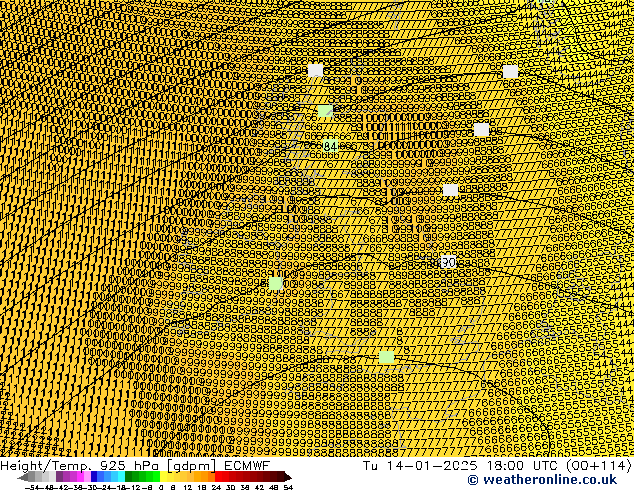The width and height of the screenshot is (634, 490).
Task: Click the contour label 90 on the map
Action: [x=448, y=262]
